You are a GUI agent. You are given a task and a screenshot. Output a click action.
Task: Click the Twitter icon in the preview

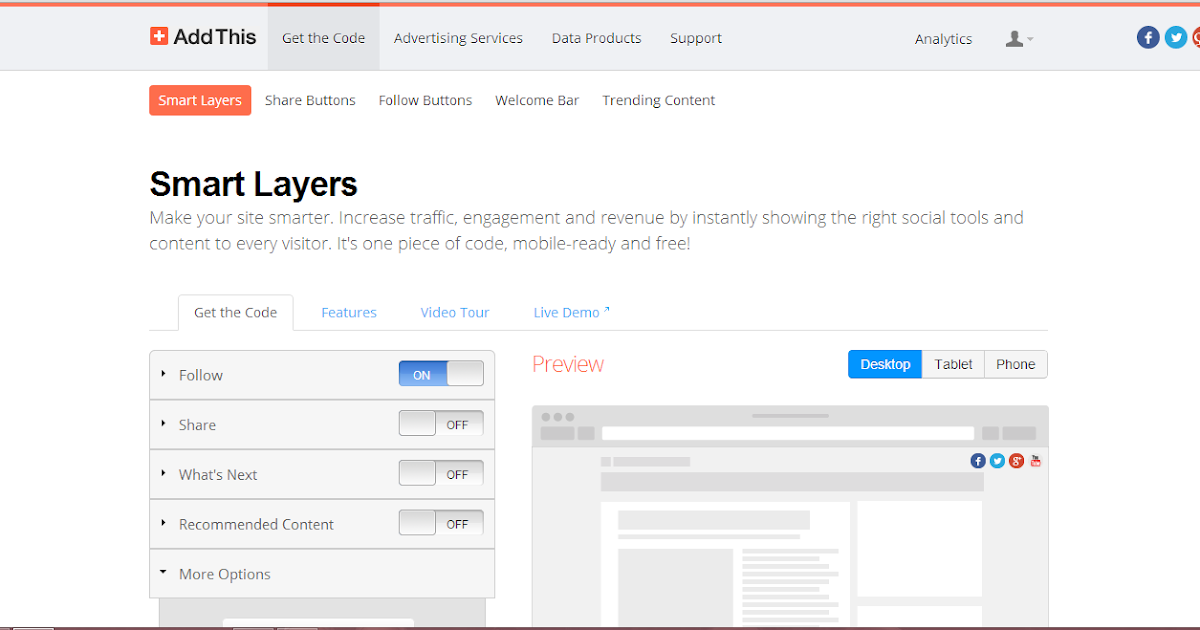pos(997,460)
